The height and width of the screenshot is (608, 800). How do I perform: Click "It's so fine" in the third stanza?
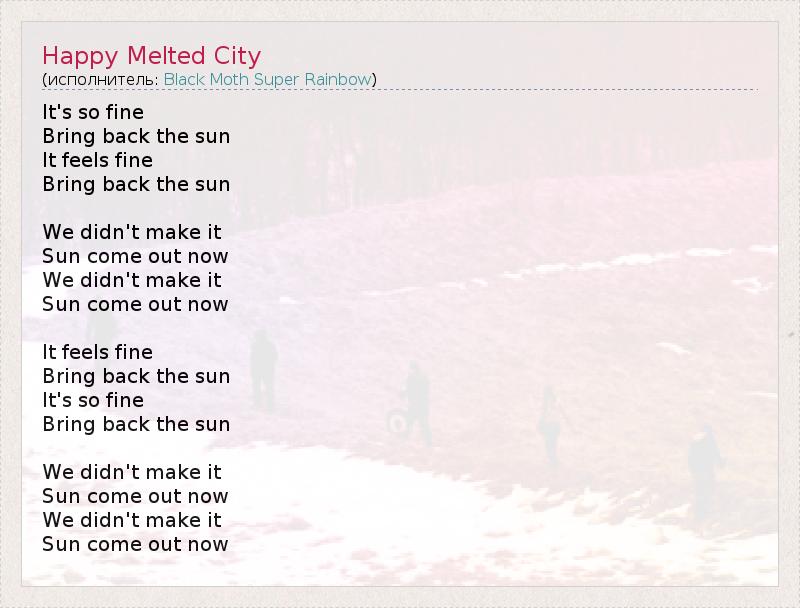click(x=93, y=400)
